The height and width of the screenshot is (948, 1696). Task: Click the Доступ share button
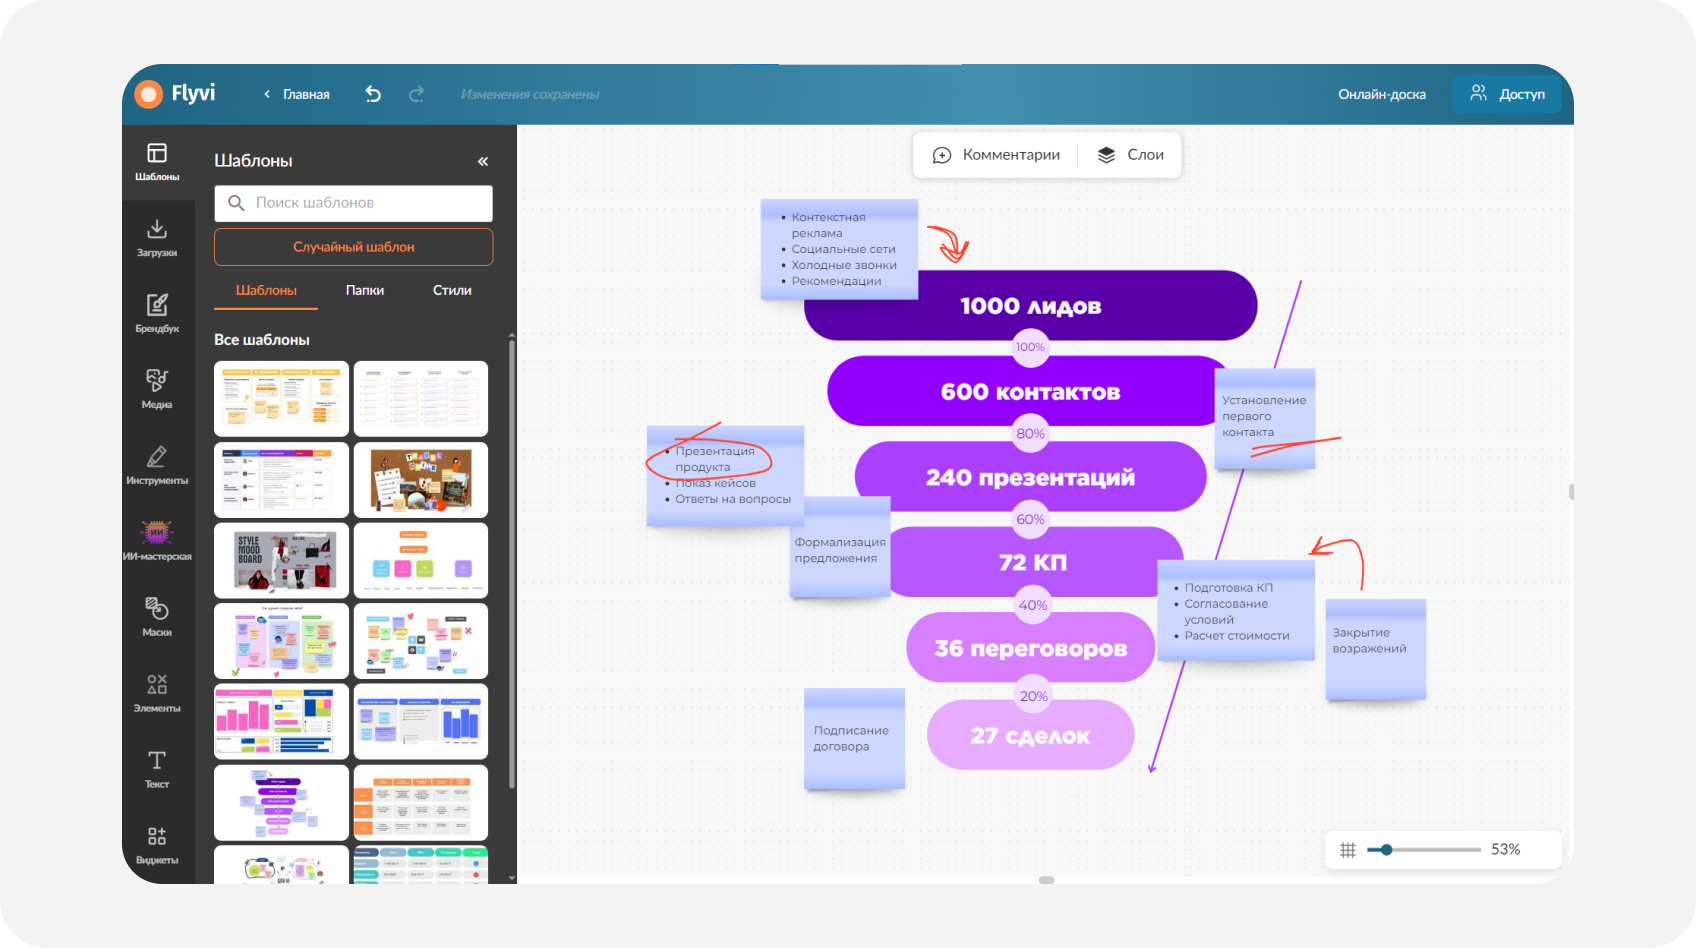(1507, 94)
